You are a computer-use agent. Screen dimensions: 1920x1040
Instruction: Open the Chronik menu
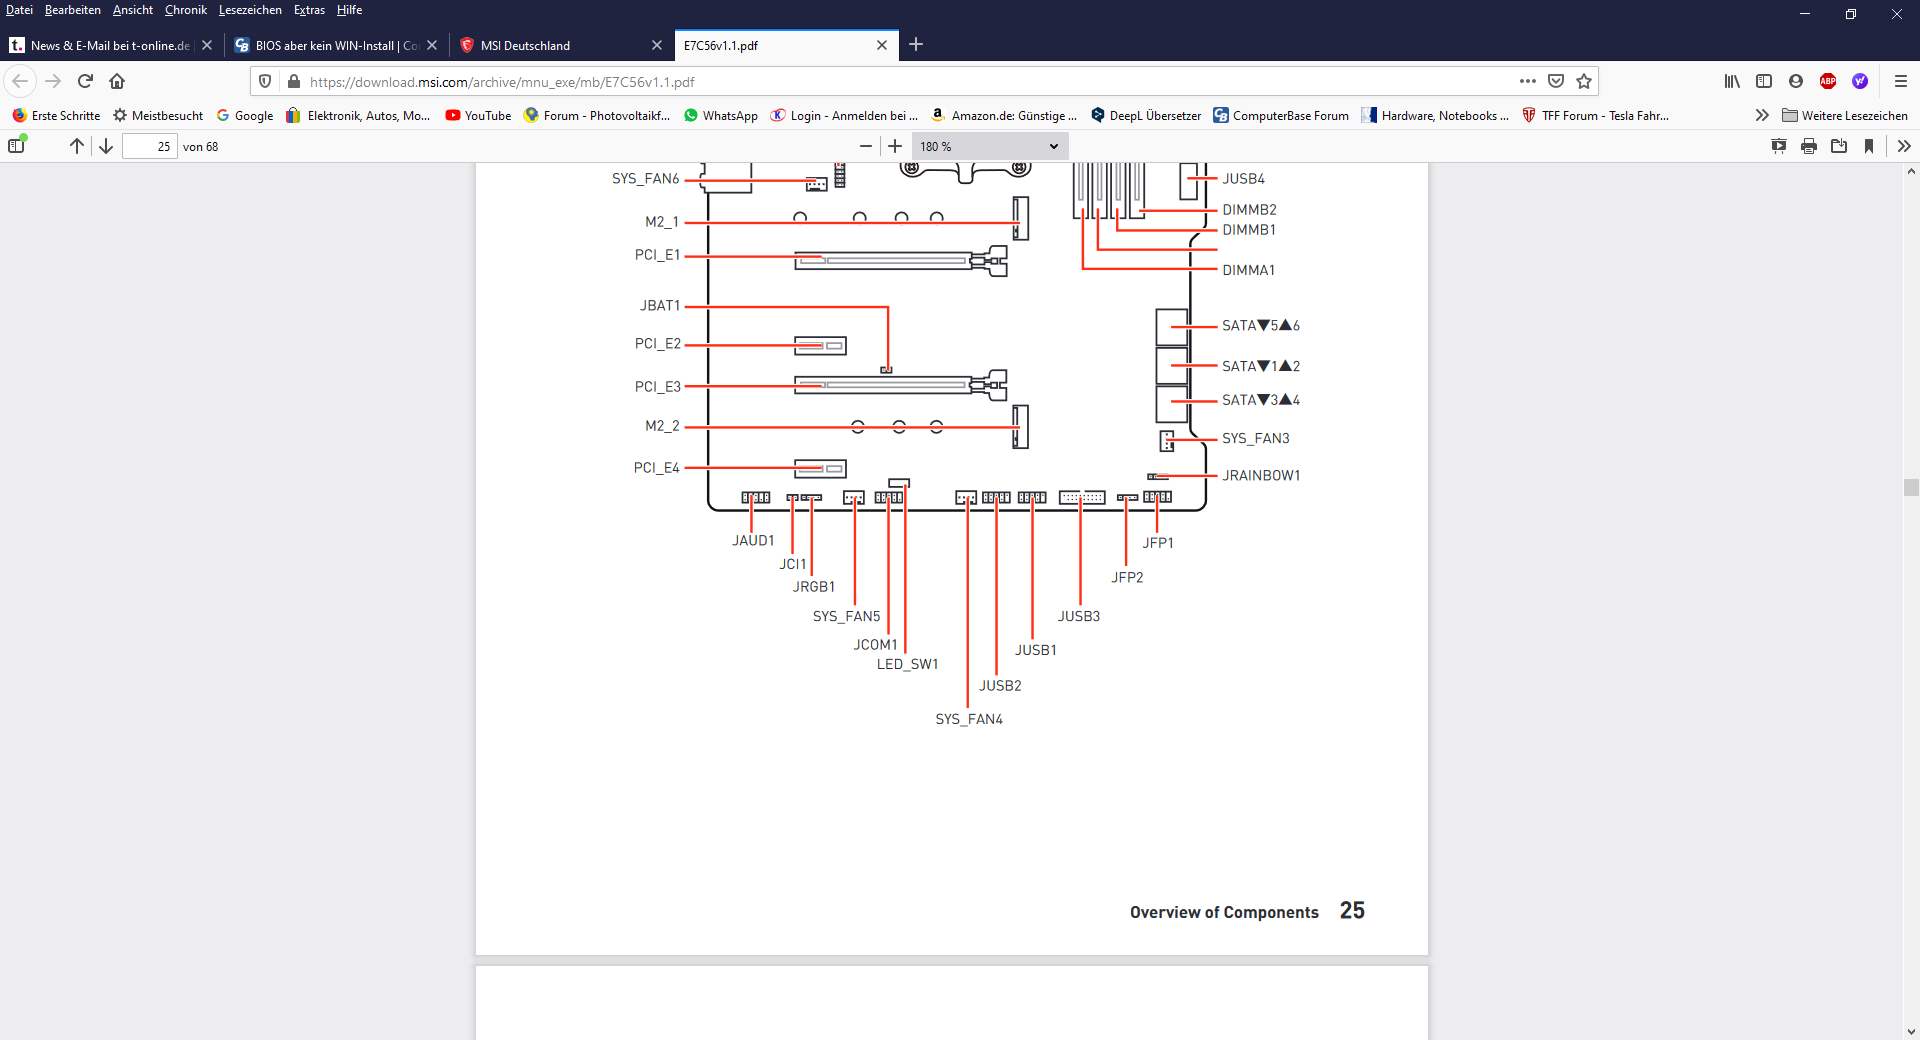pyautogui.click(x=186, y=10)
